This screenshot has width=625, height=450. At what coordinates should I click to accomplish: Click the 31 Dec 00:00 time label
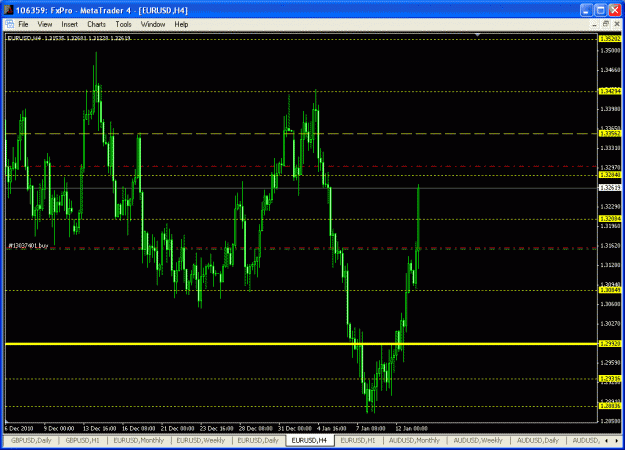tap(295, 428)
